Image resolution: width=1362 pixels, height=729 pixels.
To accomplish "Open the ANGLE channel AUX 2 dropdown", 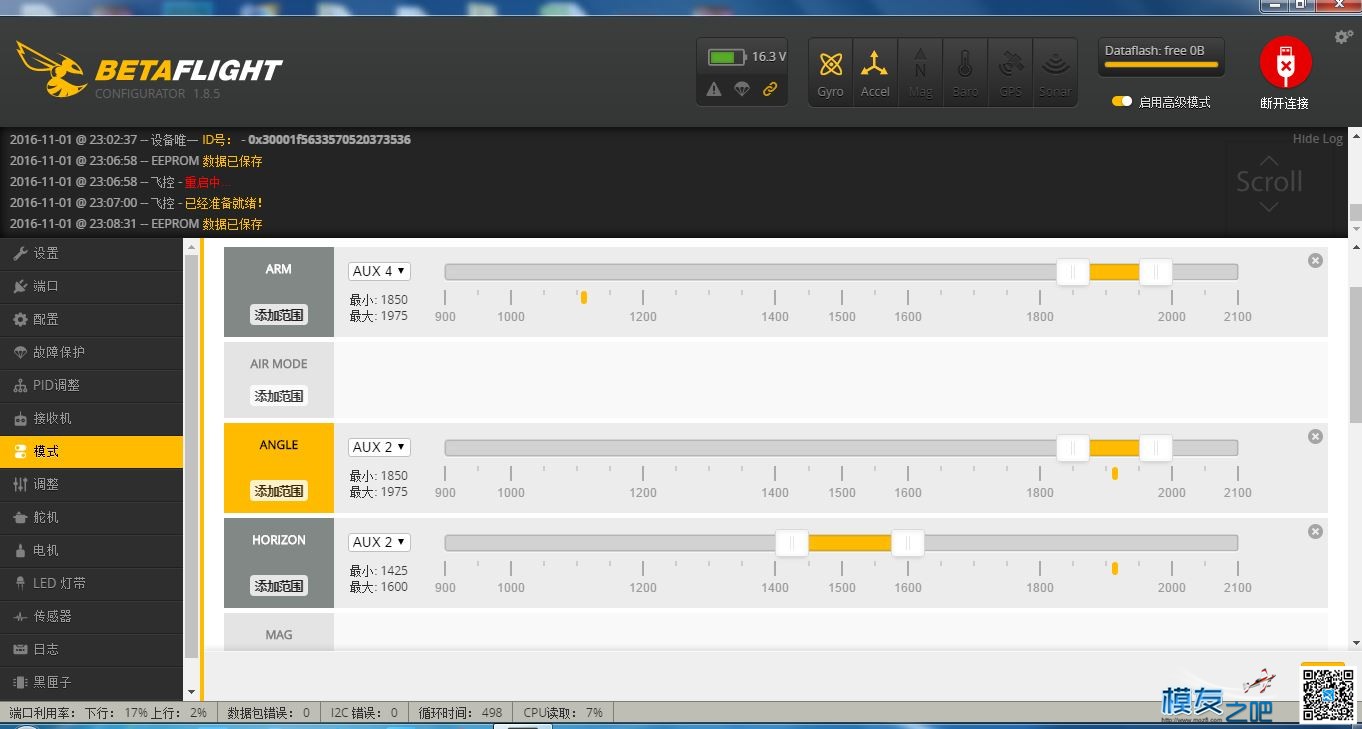I will coord(379,447).
